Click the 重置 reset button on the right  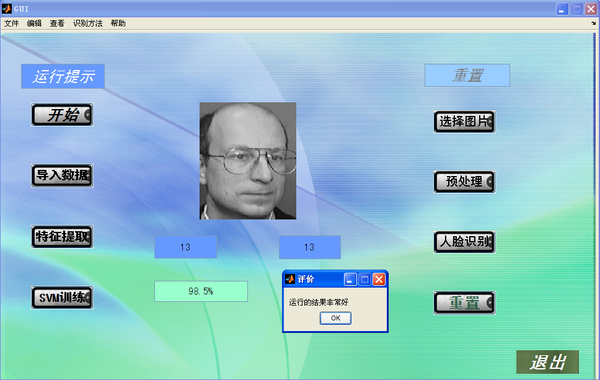pos(464,303)
